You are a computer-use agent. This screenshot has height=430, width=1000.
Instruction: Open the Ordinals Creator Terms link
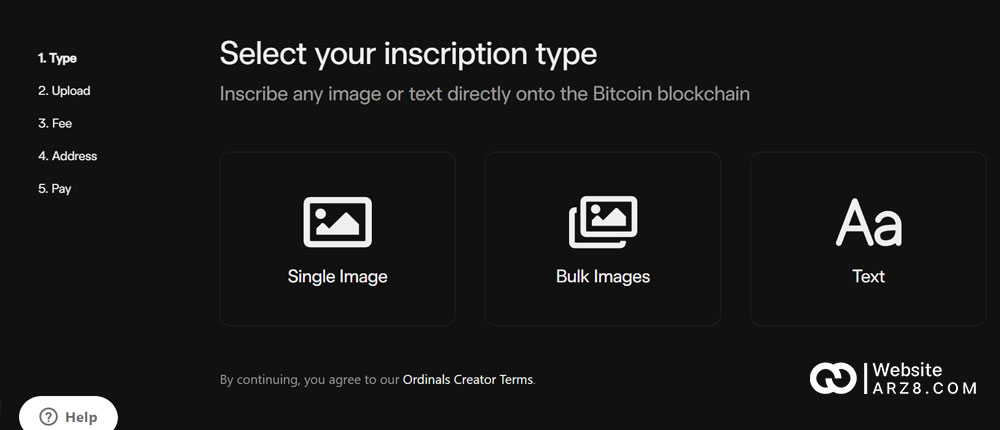tap(467, 380)
